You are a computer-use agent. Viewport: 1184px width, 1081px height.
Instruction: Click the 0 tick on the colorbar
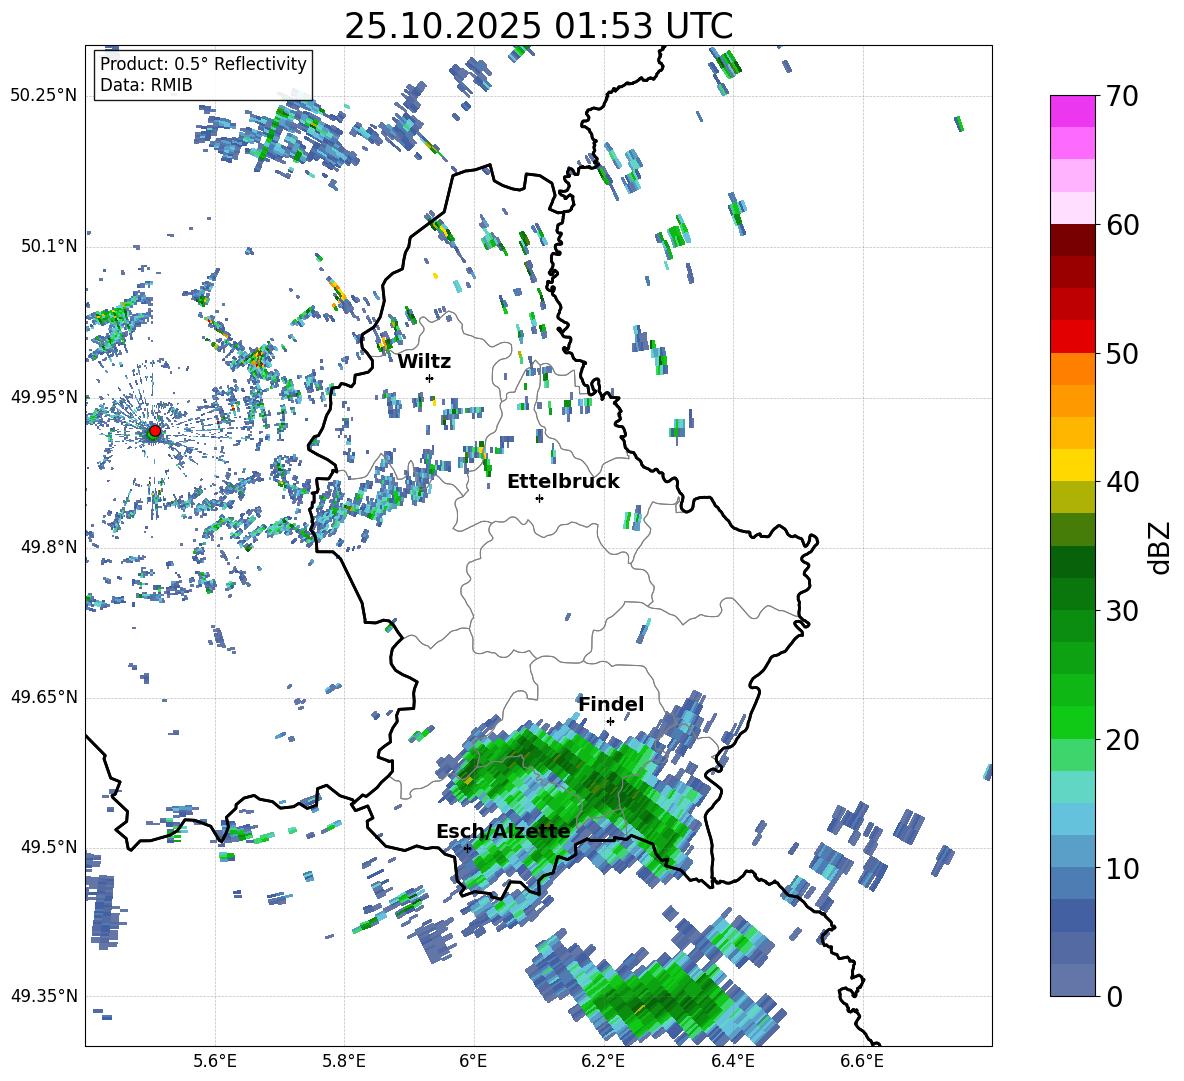coord(1114,996)
